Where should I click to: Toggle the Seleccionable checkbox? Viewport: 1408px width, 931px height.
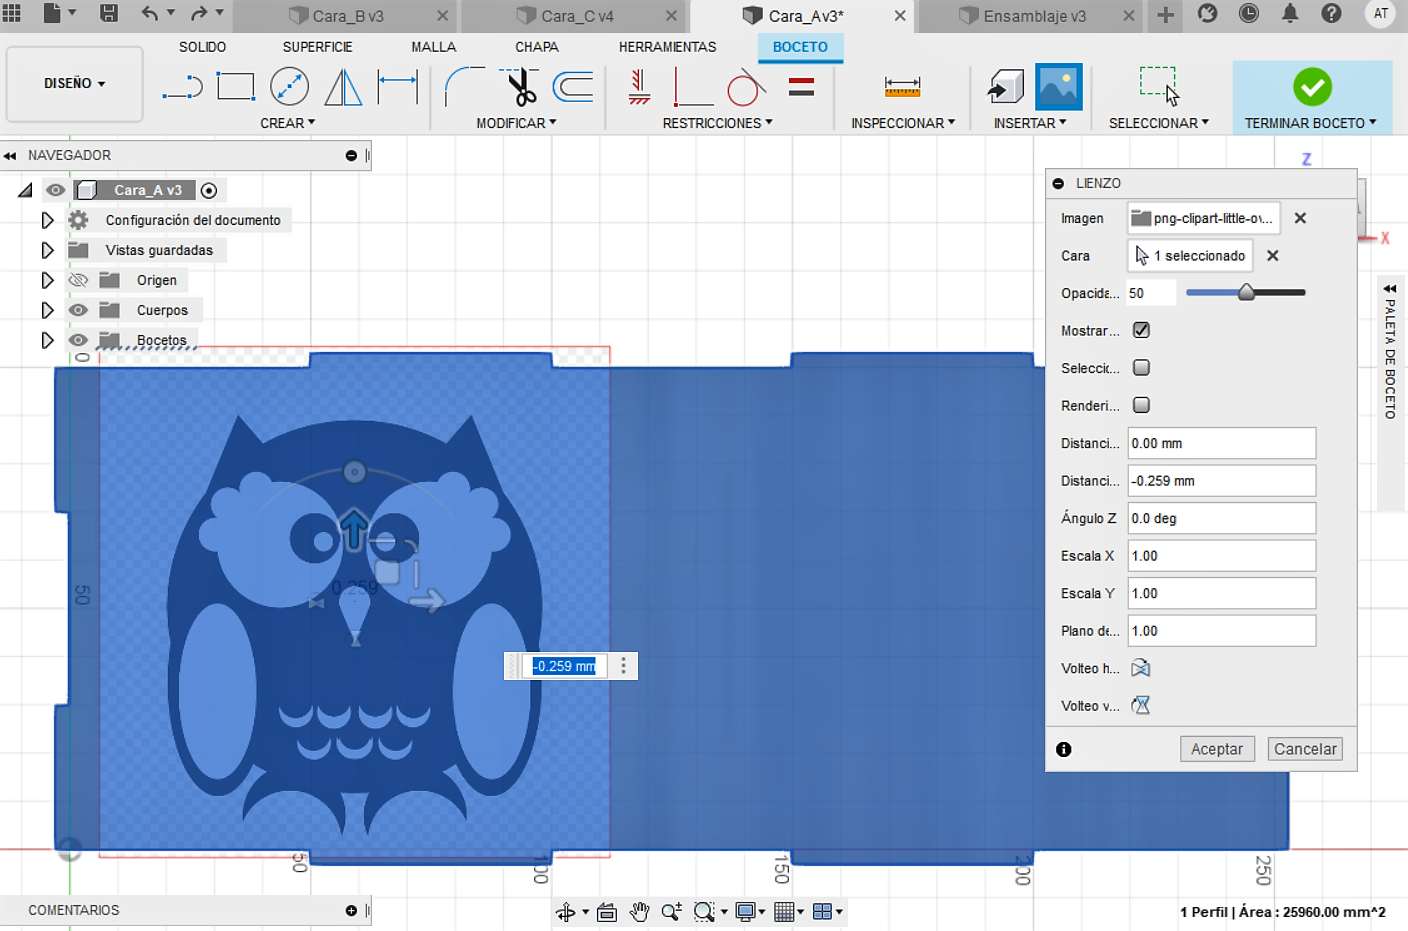(1141, 368)
